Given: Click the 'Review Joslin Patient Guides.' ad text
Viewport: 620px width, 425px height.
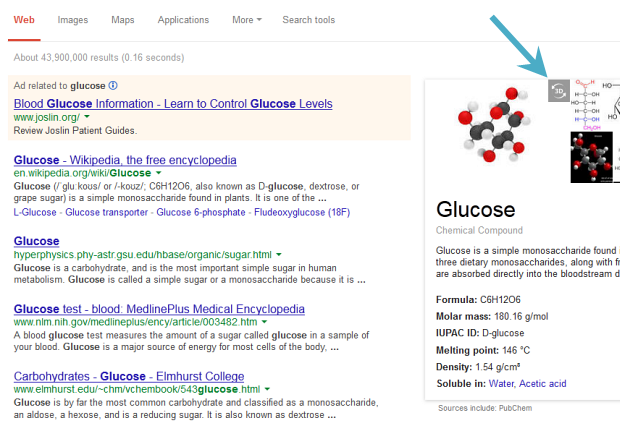Looking at the screenshot, I should (x=76, y=130).
